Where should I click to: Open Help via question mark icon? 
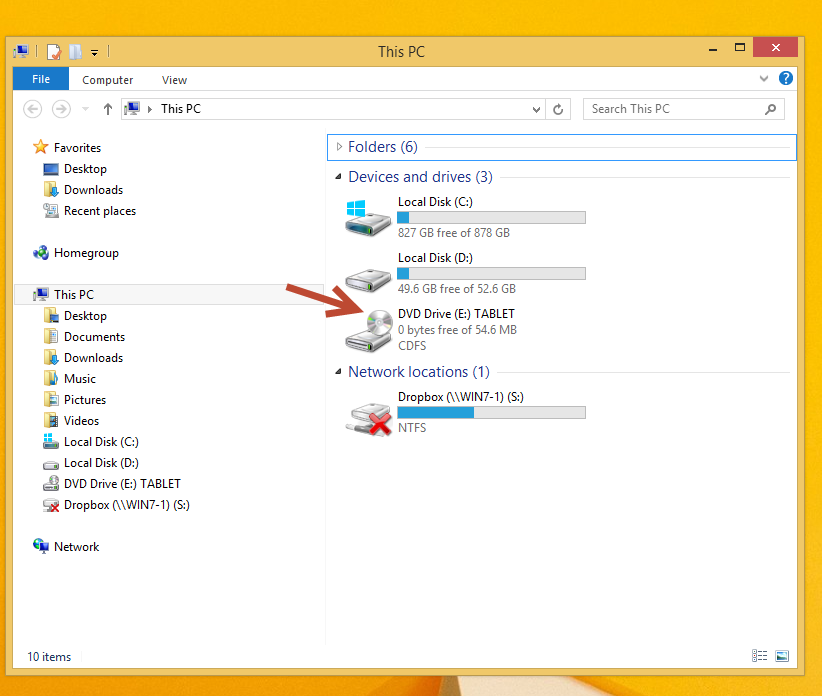click(785, 79)
